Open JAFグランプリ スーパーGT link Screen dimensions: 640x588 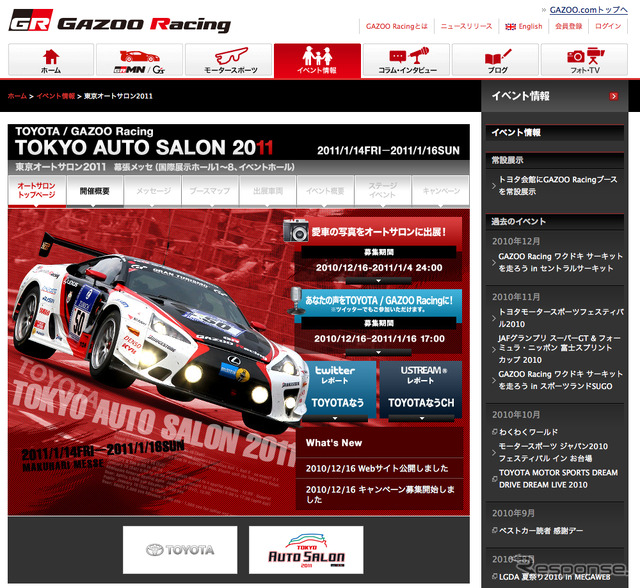560,349
